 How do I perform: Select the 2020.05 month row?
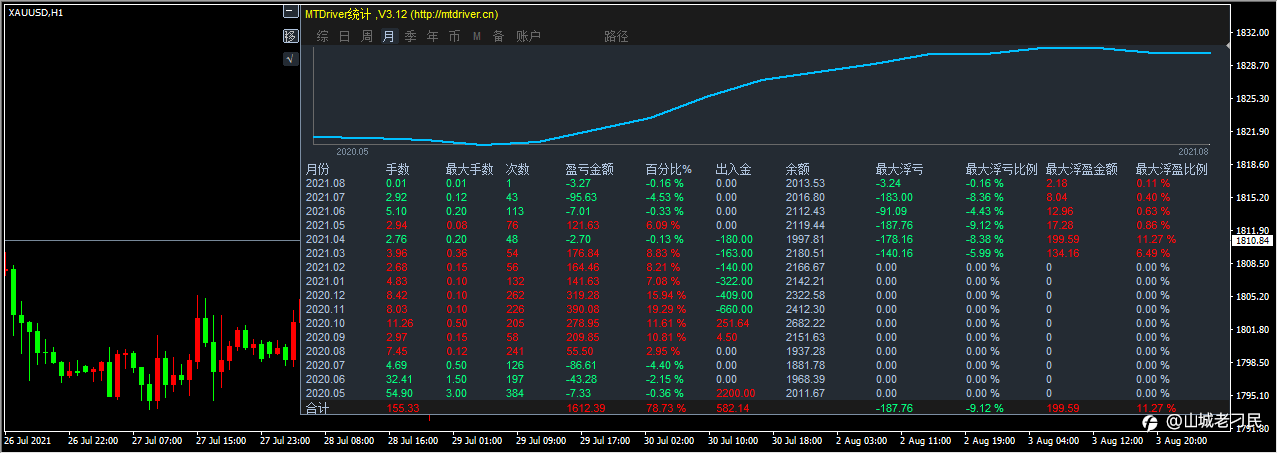pos(765,394)
